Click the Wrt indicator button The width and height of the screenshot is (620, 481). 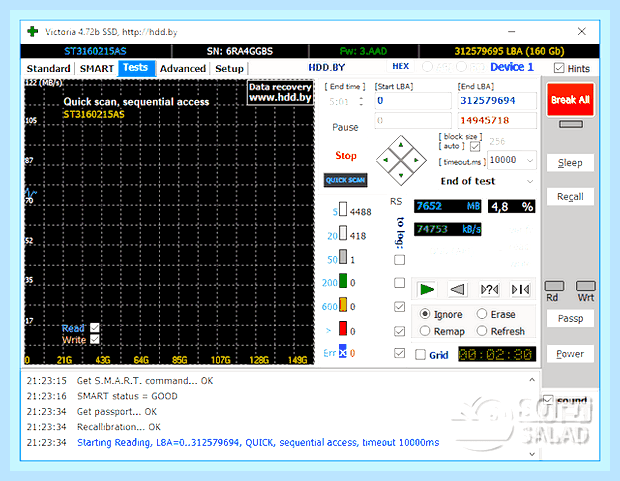[586, 286]
